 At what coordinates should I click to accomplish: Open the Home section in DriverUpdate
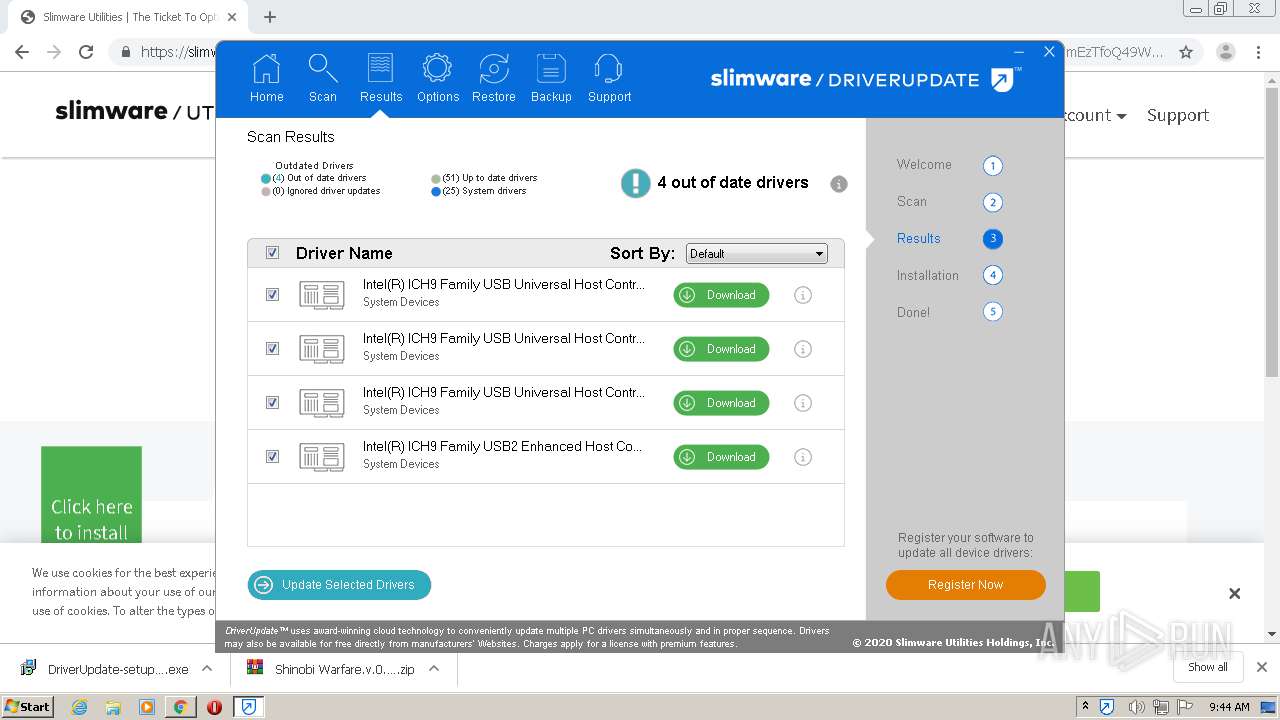point(266,78)
